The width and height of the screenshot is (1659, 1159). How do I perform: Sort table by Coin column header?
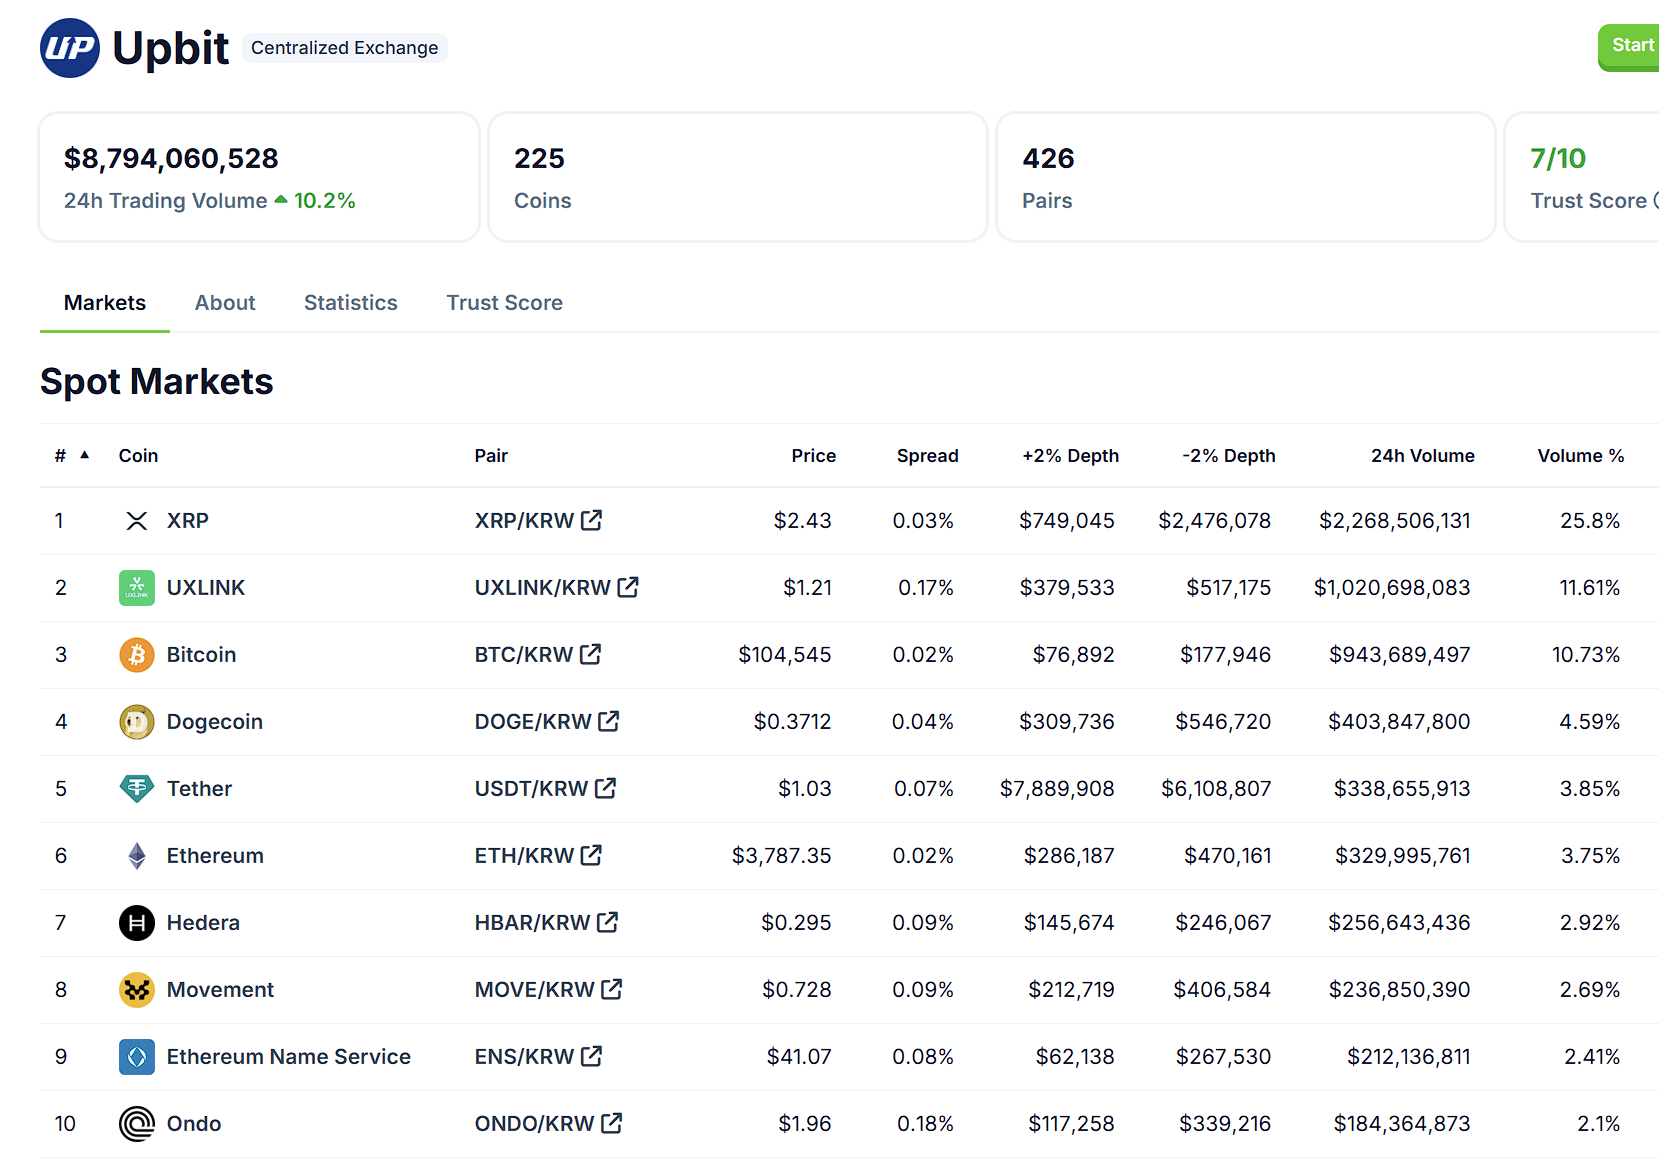coord(139,456)
